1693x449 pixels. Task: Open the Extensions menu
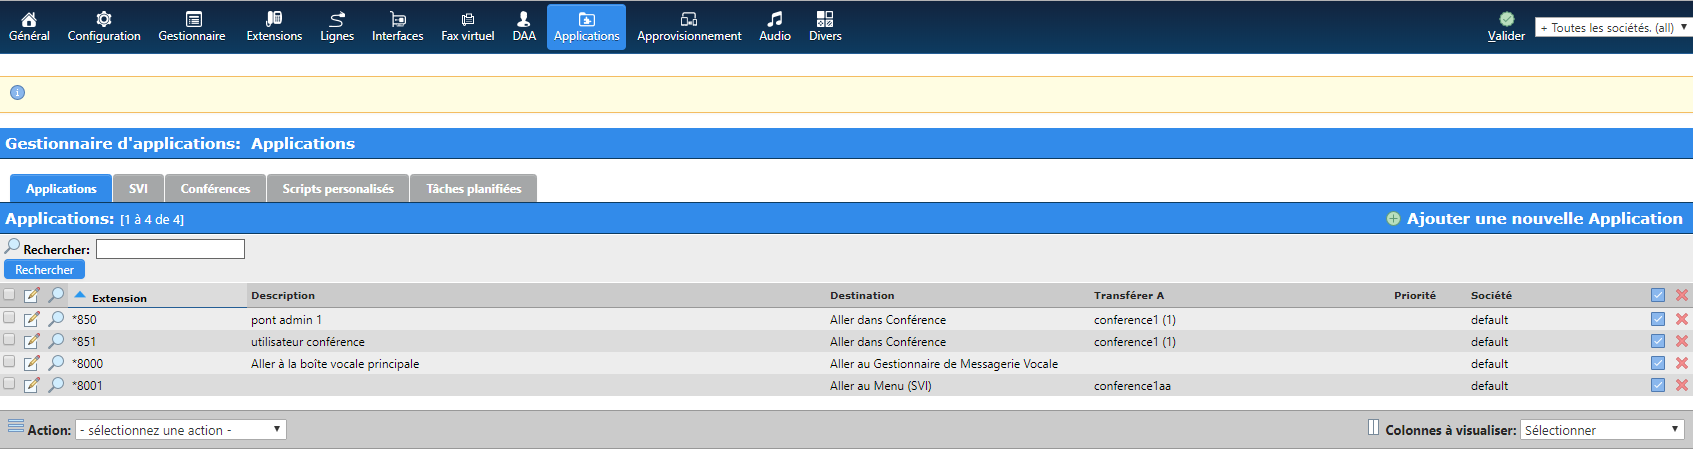274,27
